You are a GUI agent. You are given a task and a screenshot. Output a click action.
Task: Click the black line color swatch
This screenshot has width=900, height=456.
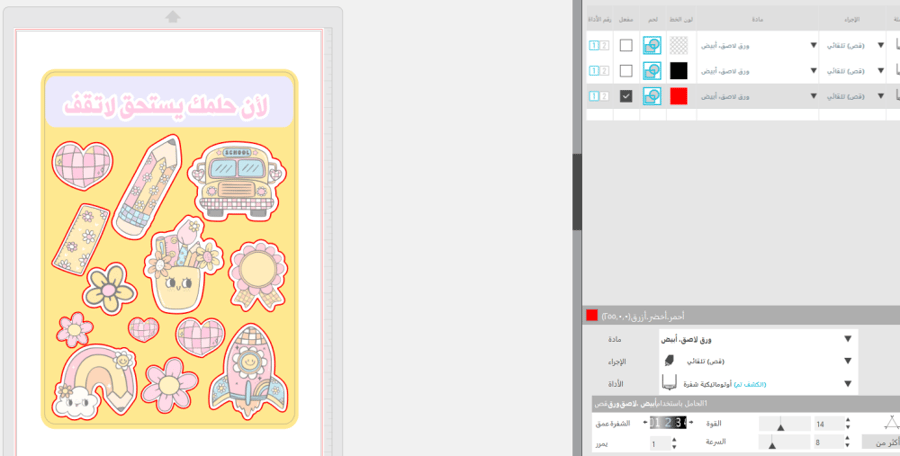click(x=678, y=71)
